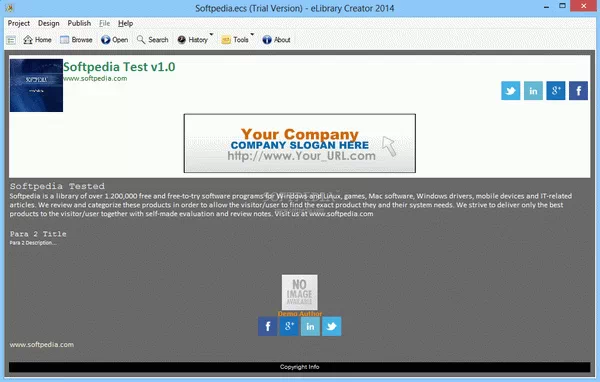Go to Home in the toolbar
The image size is (600, 382).
tap(38, 40)
